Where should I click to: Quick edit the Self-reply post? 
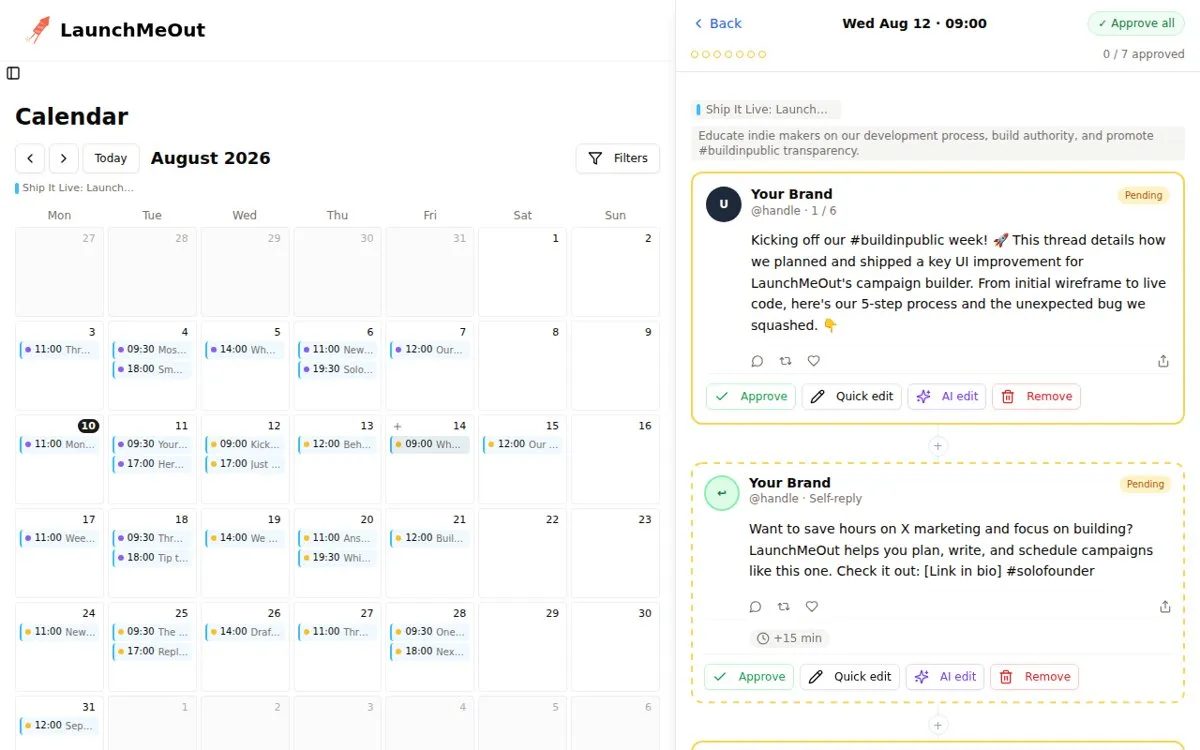point(850,676)
